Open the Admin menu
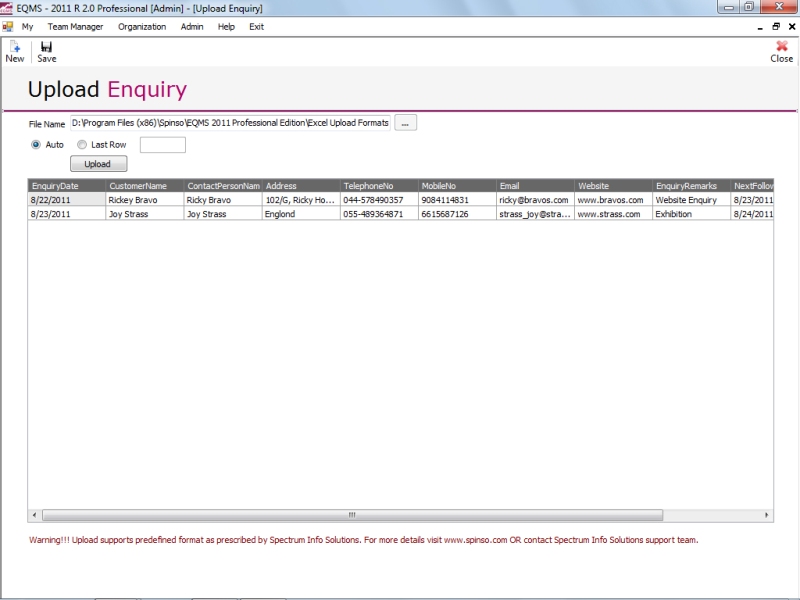Image resolution: width=800 pixels, height=600 pixels. pyautogui.click(x=192, y=27)
